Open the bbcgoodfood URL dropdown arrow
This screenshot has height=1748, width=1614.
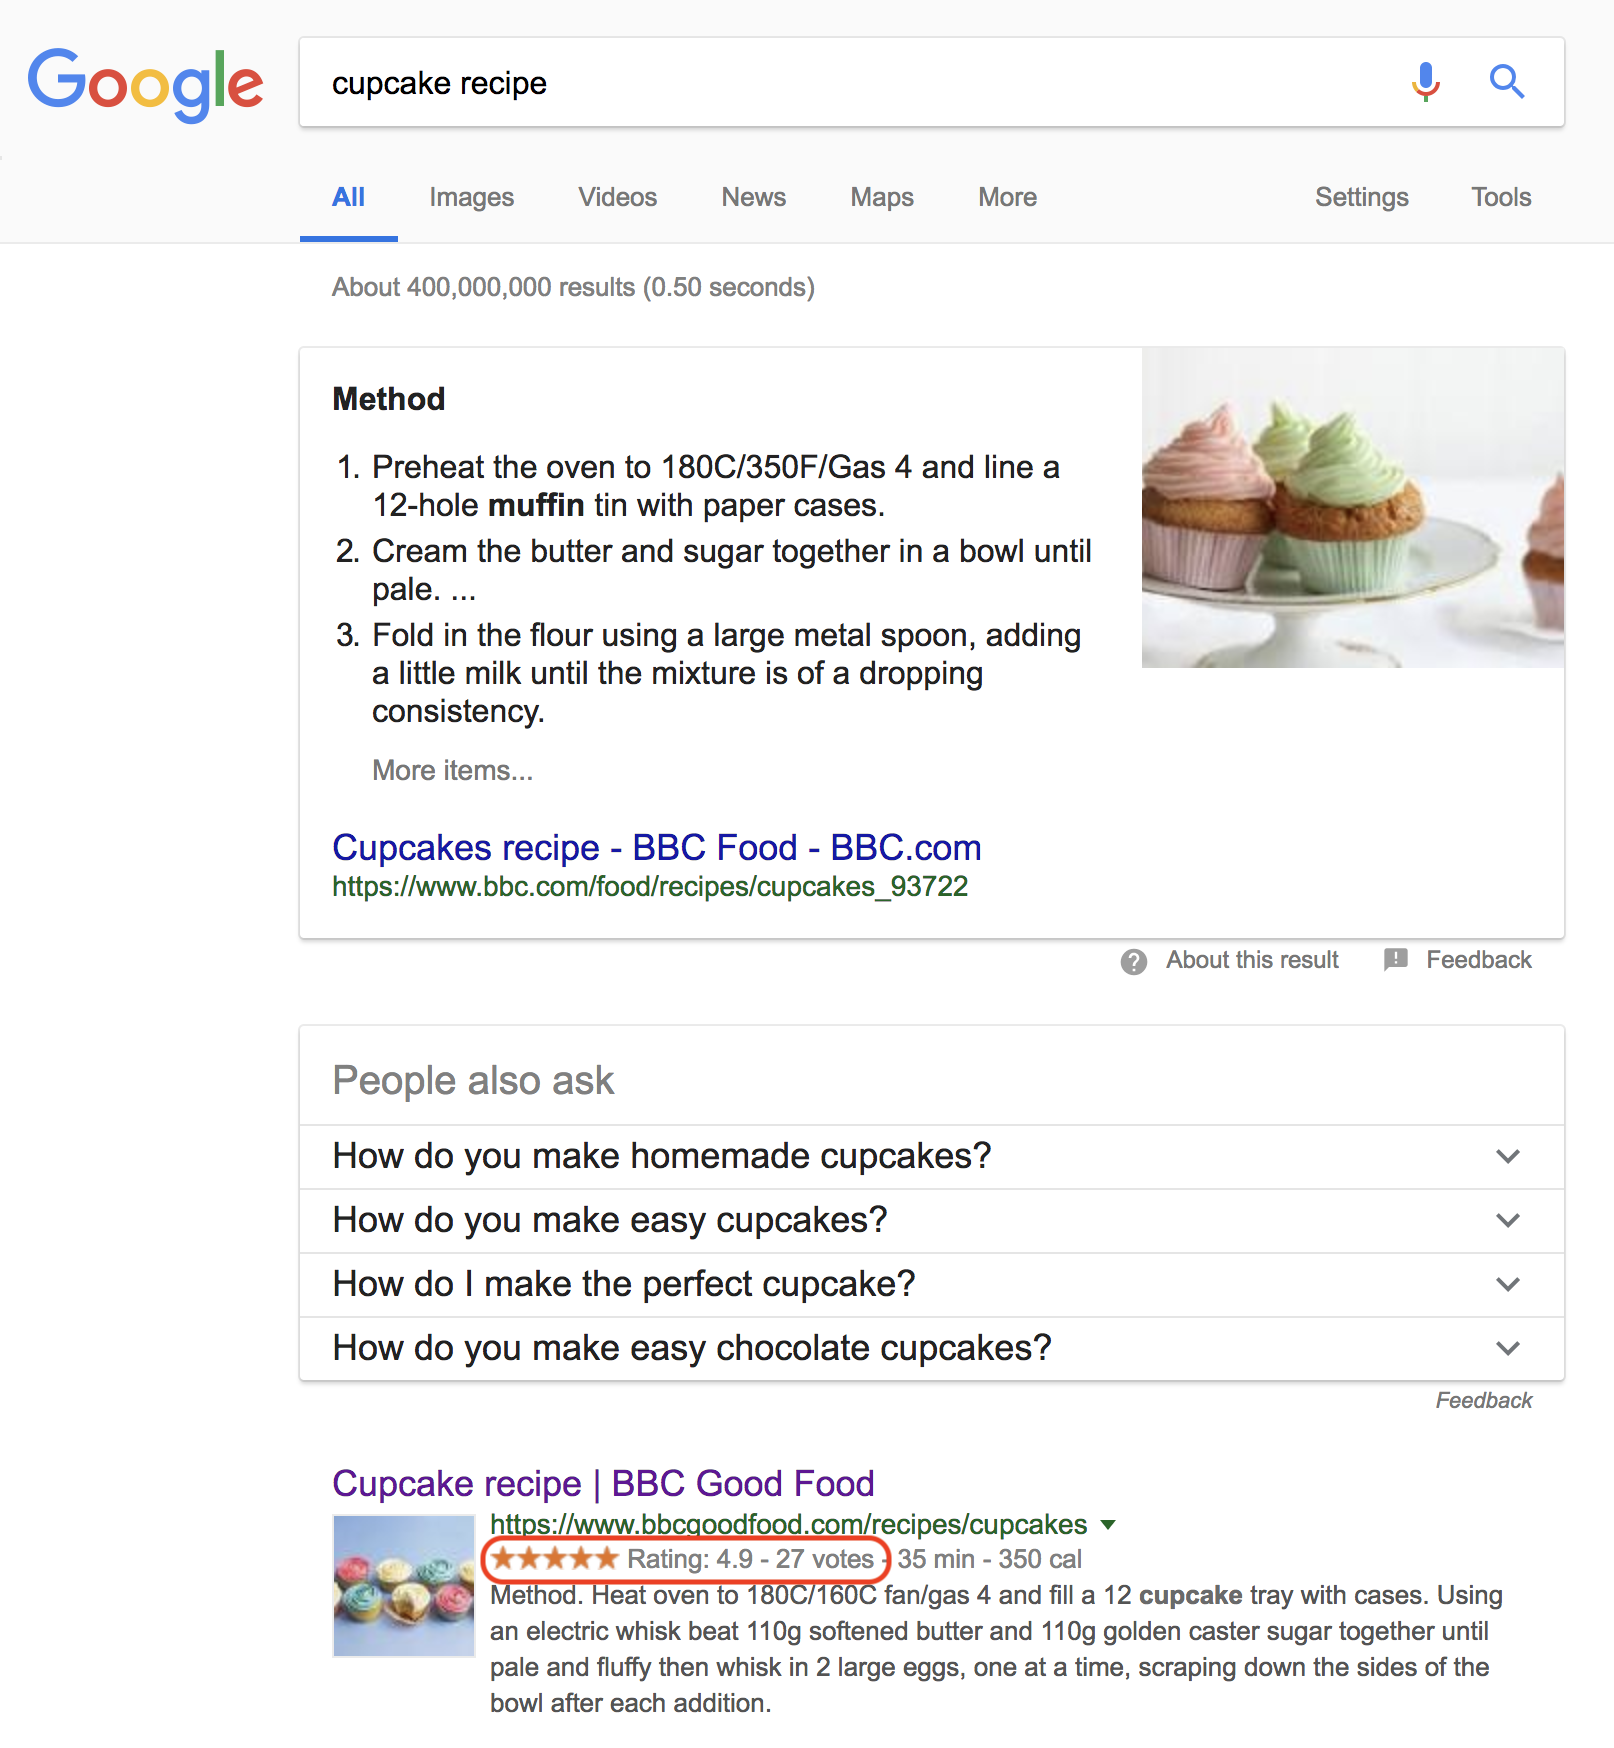[x=1108, y=1525]
